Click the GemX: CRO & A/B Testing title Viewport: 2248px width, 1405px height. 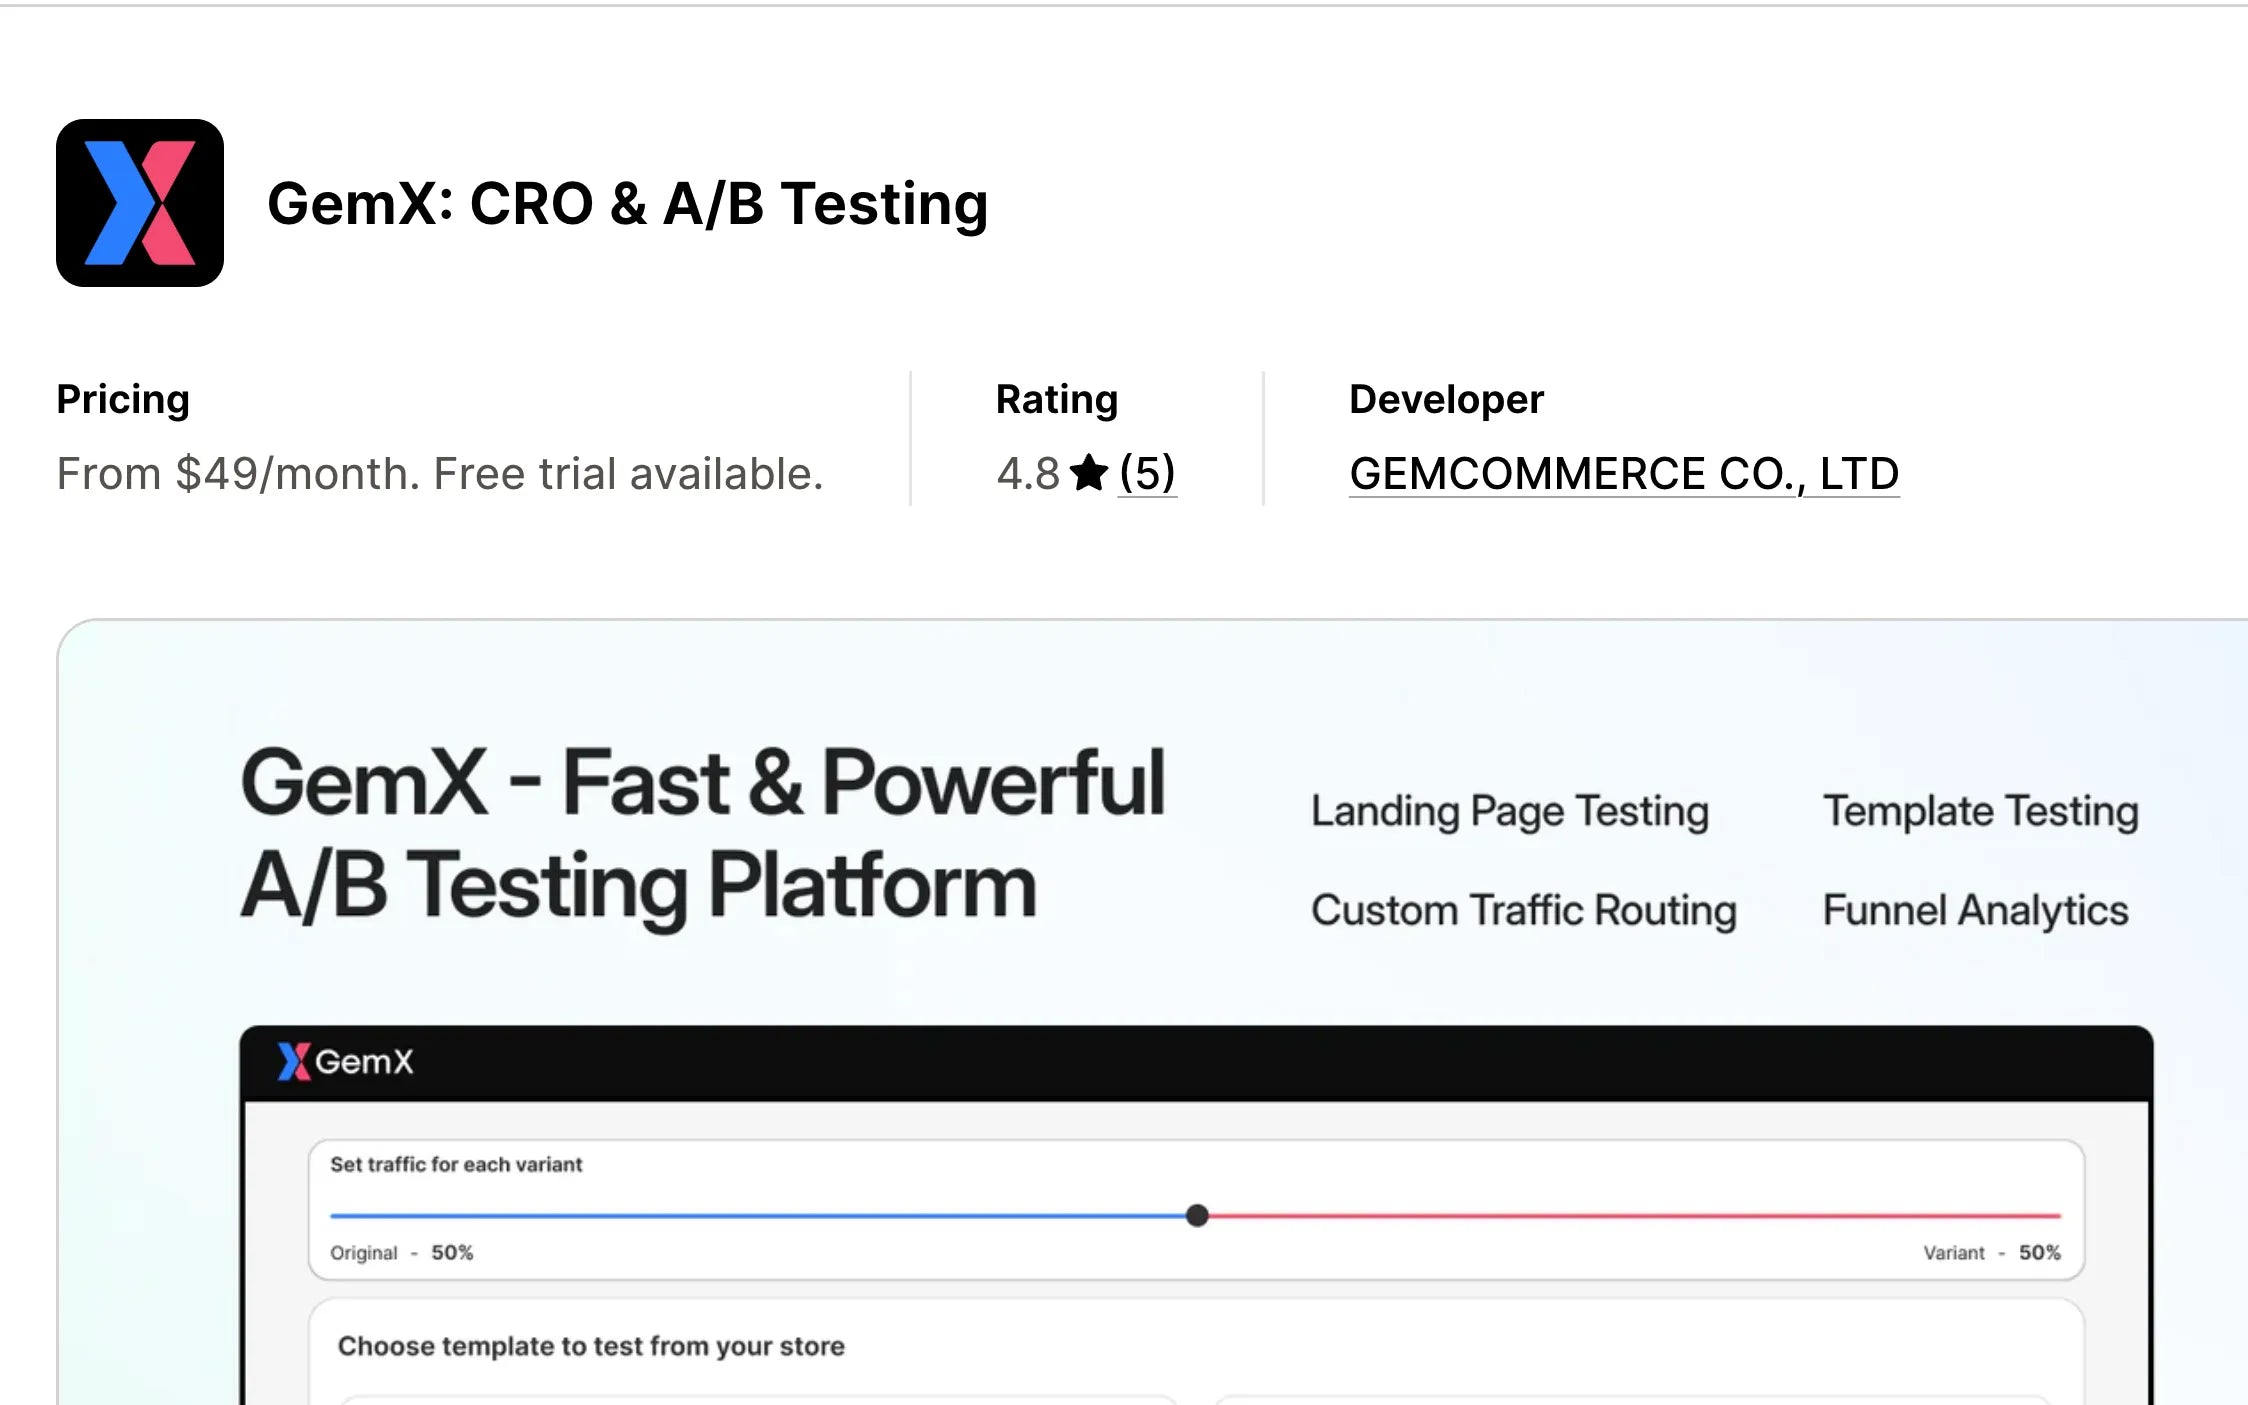pyautogui.click(x=627, y=203)
